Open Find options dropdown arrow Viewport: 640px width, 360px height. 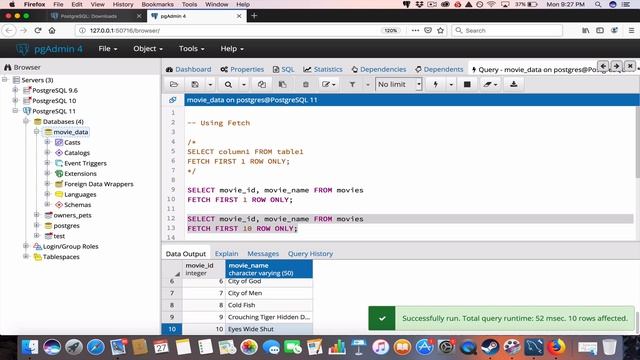tap(244, 84)
